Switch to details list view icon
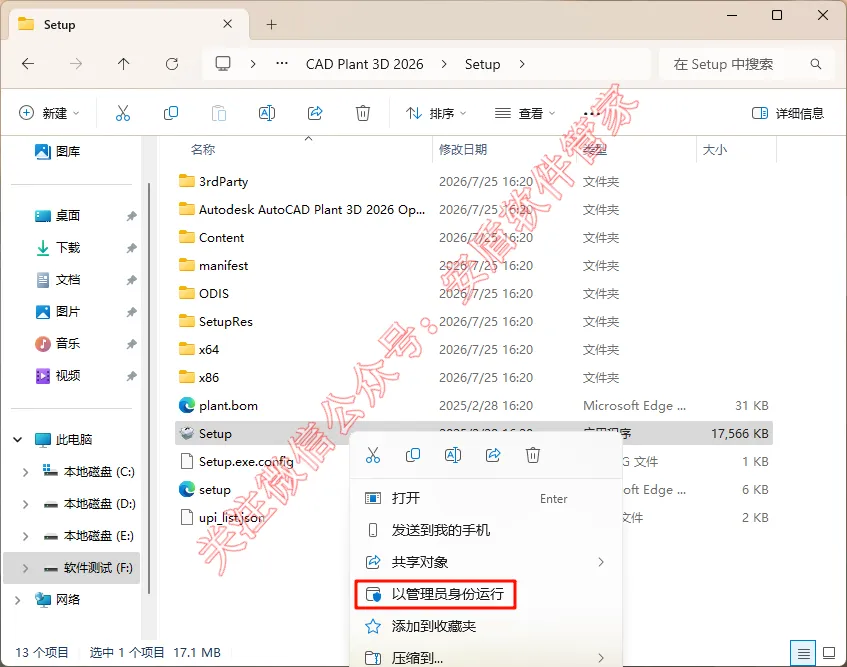 (x=803, y=653)
